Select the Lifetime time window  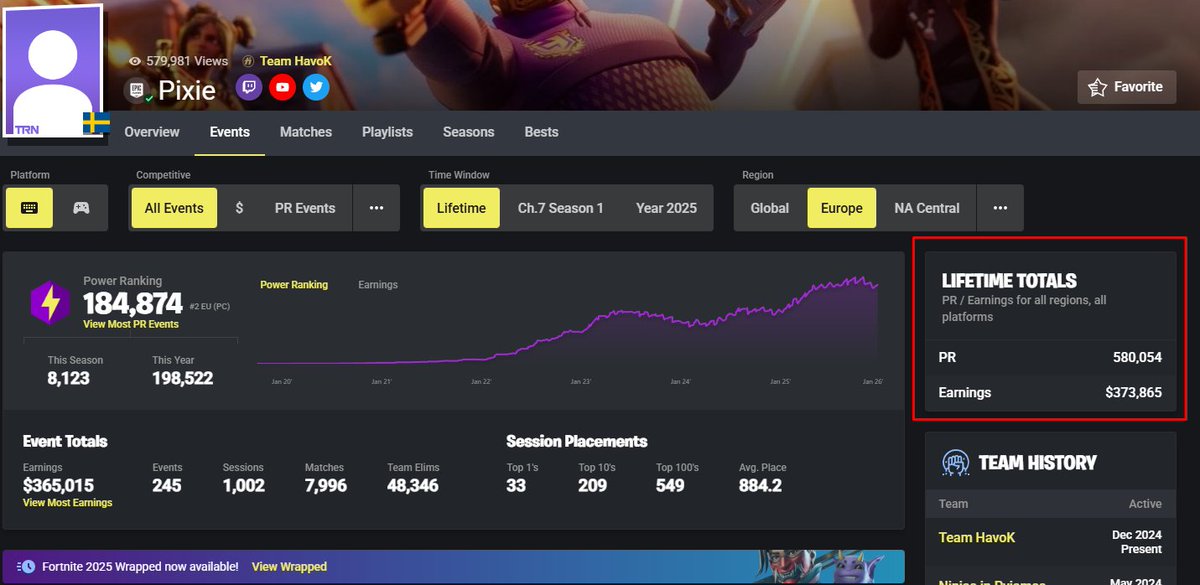460,208
